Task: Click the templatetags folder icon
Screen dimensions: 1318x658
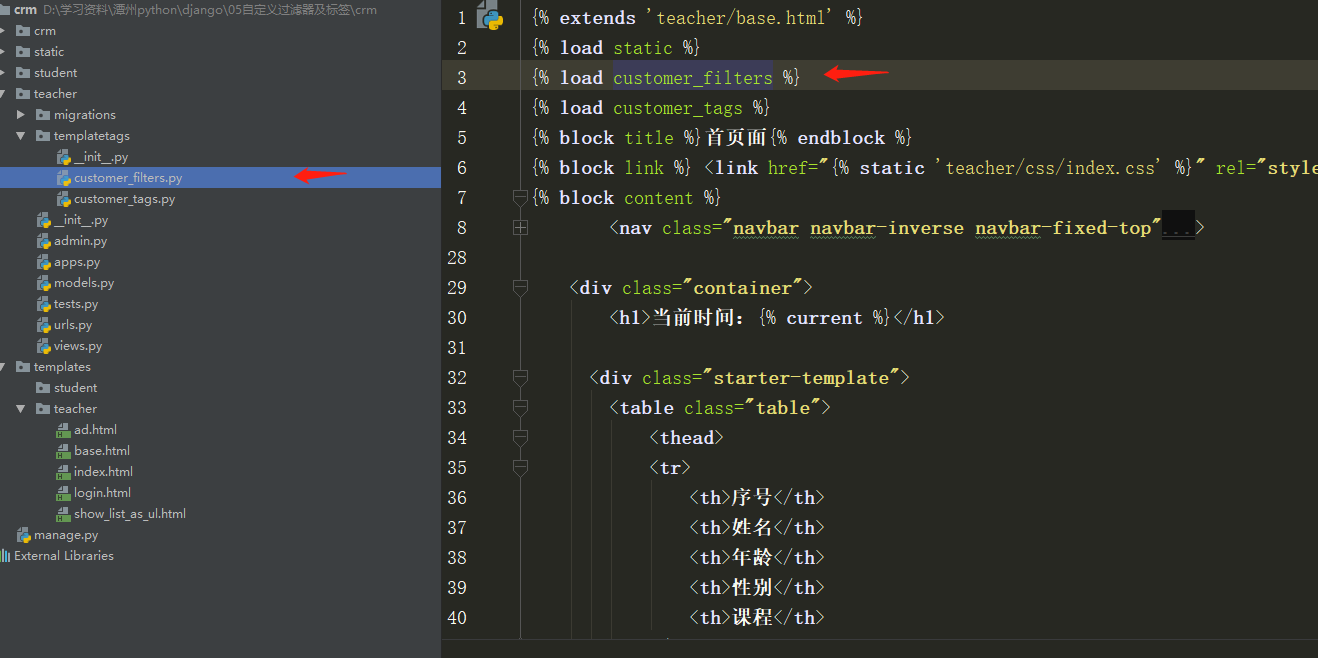Action: tap(43, 136)
